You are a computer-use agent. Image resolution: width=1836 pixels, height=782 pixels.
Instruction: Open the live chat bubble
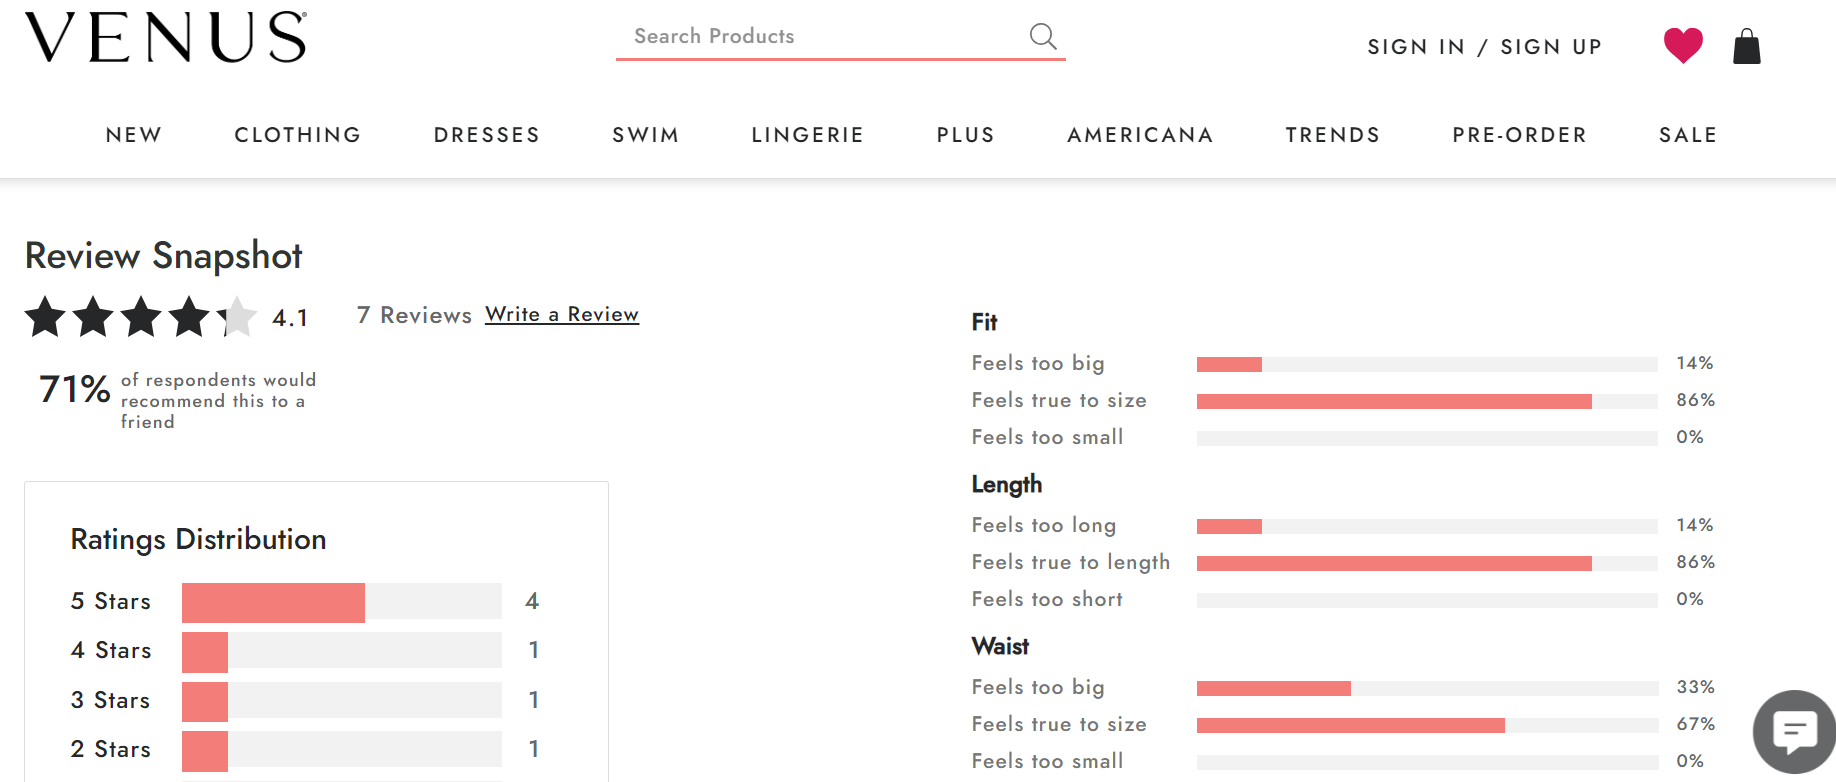(1795, 732)
